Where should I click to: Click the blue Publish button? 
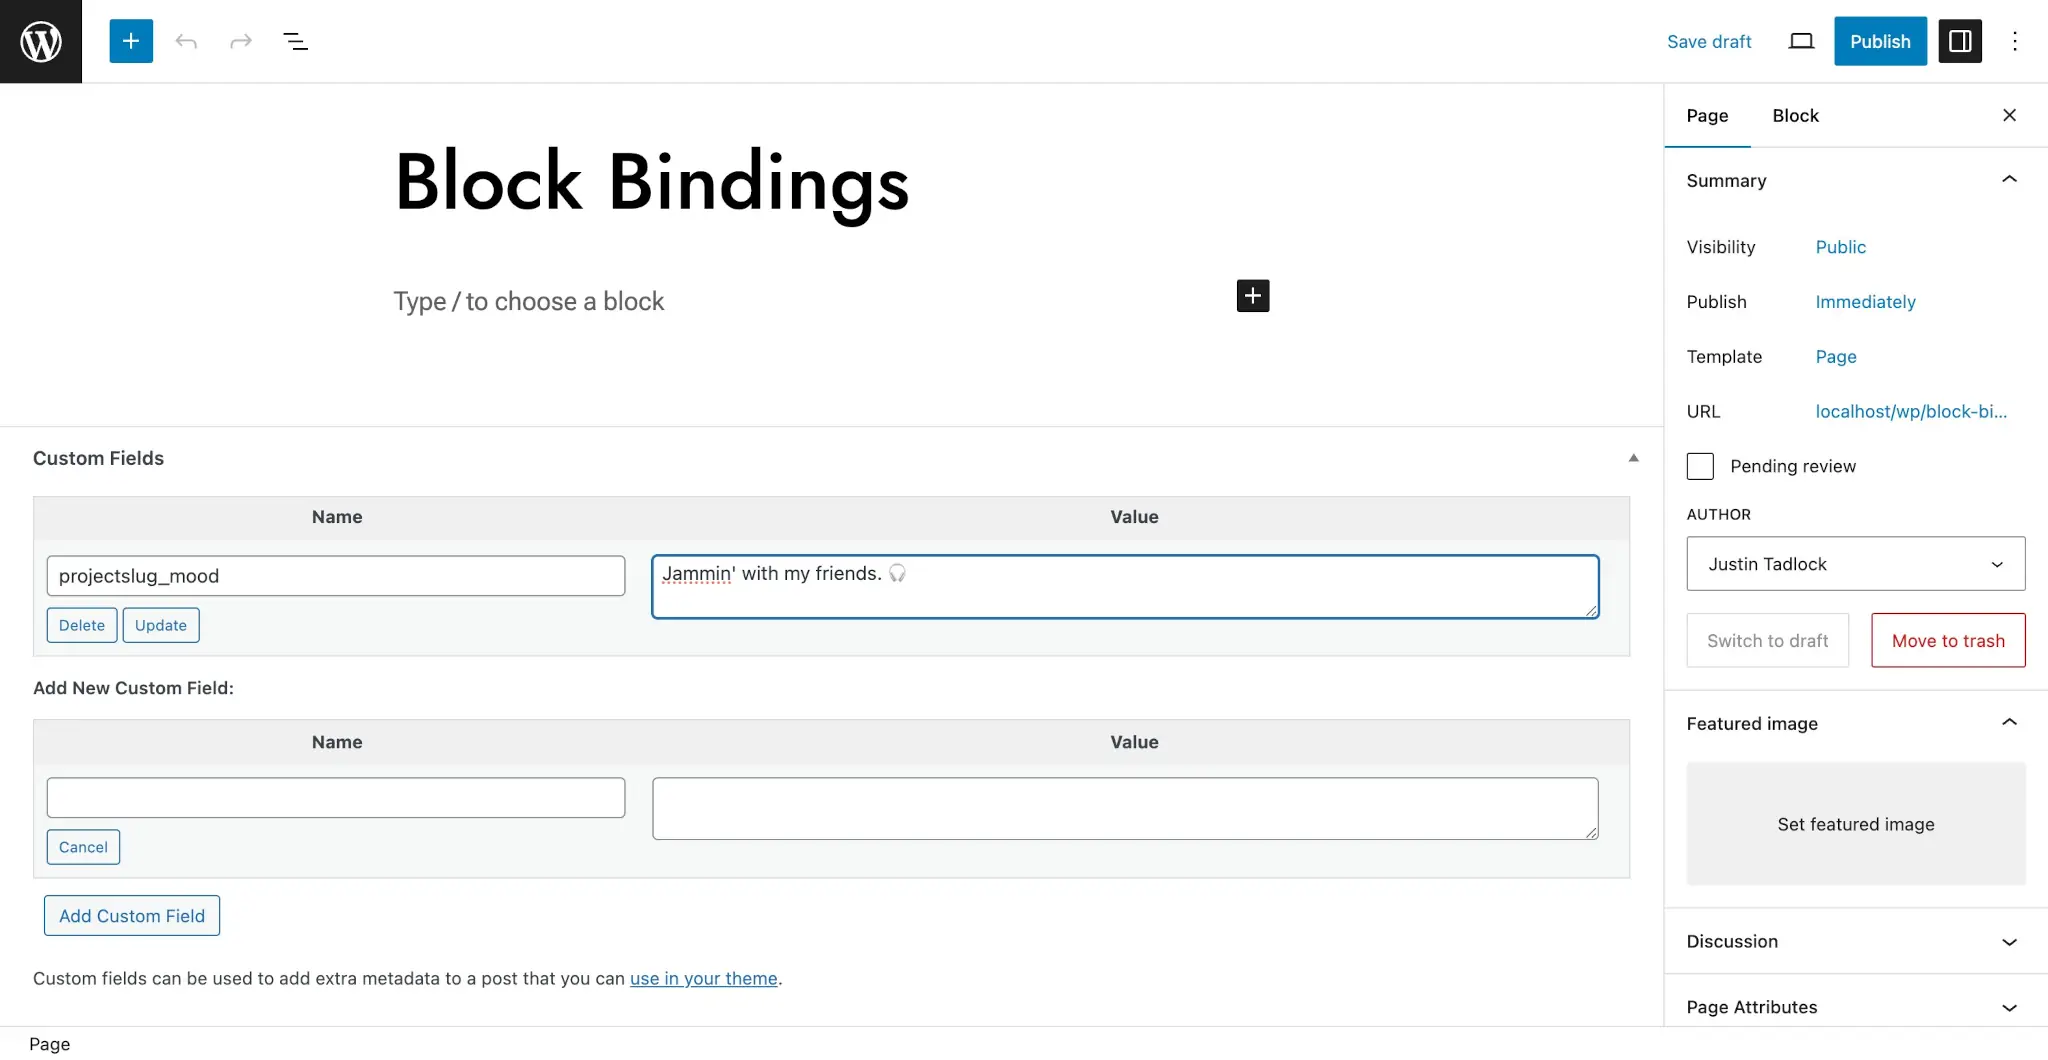tap(1880, 41)
